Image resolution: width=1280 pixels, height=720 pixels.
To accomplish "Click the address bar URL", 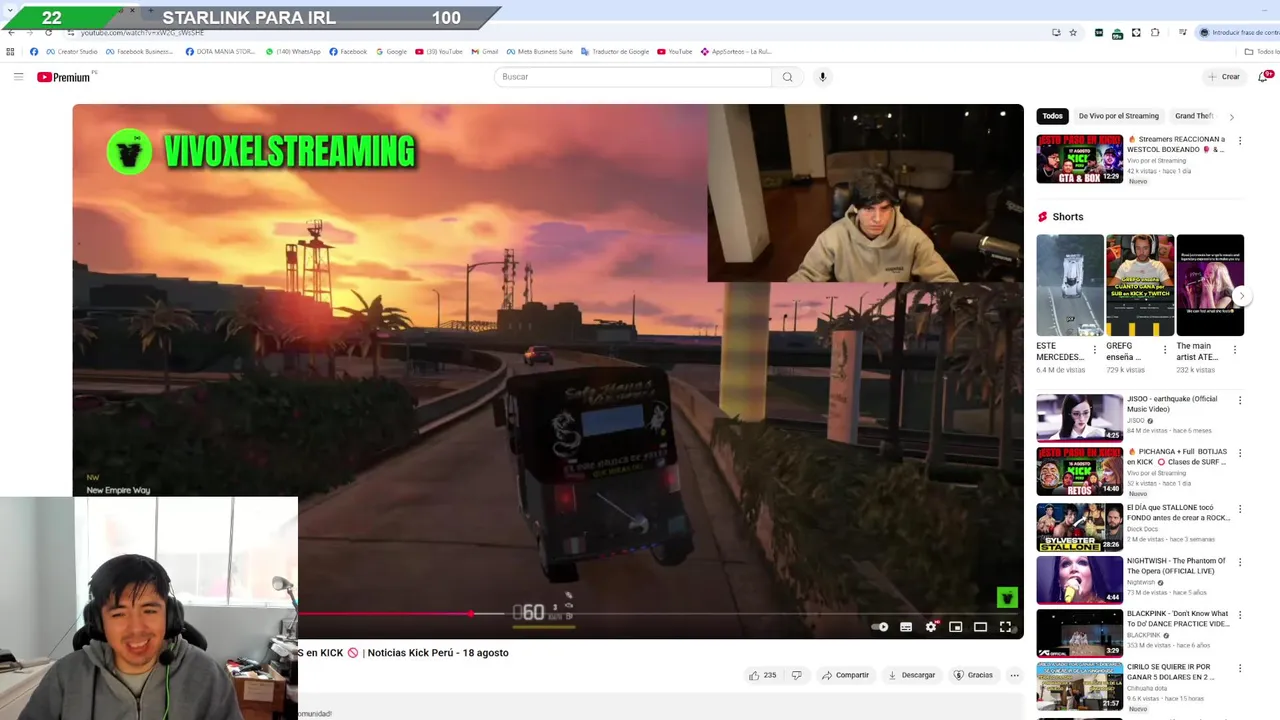I will [142, 32].
